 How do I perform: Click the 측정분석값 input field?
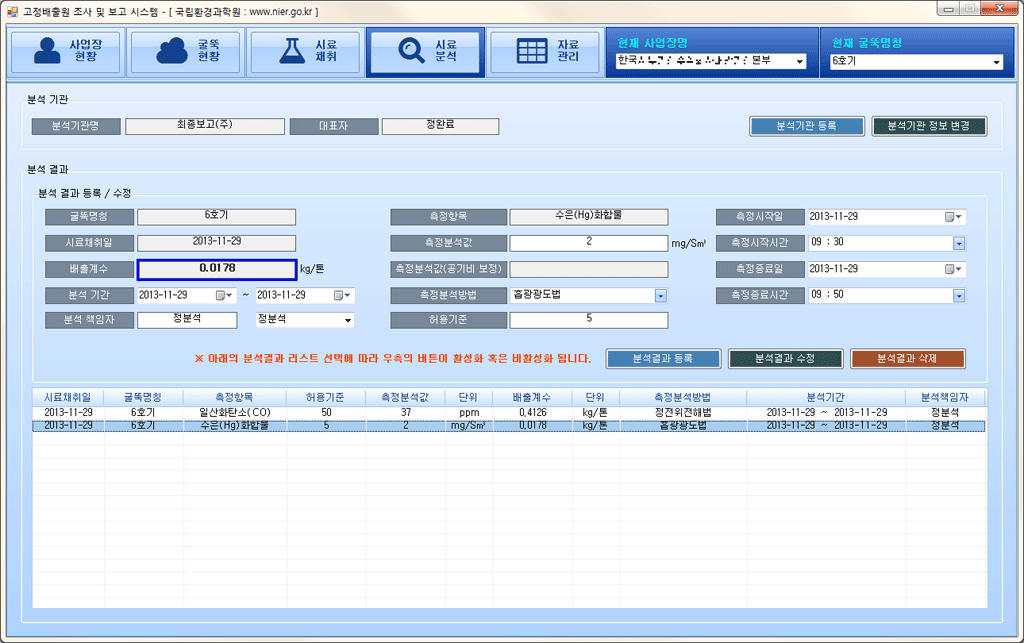click(588, 243)
